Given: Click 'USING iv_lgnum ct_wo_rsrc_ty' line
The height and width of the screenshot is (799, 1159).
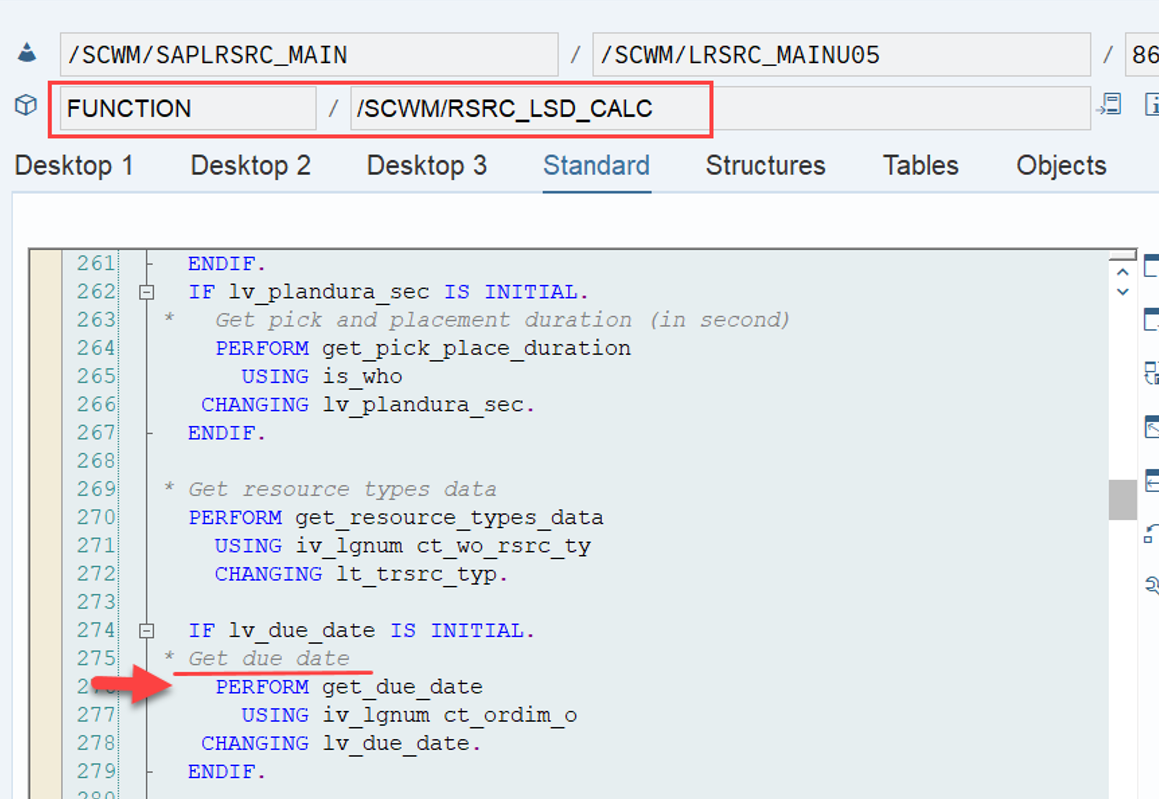Looking at the screenshot, I should [402, 546].
